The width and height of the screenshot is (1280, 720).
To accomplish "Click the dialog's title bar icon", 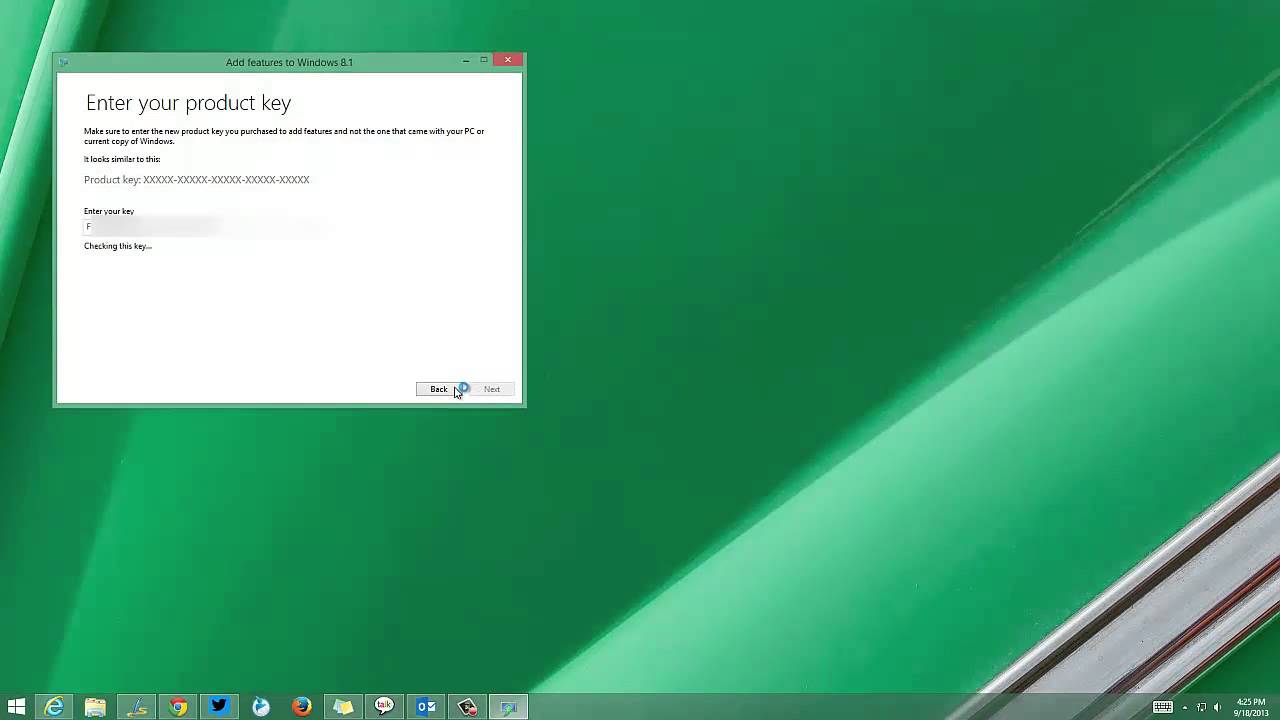I will point(64,62).
